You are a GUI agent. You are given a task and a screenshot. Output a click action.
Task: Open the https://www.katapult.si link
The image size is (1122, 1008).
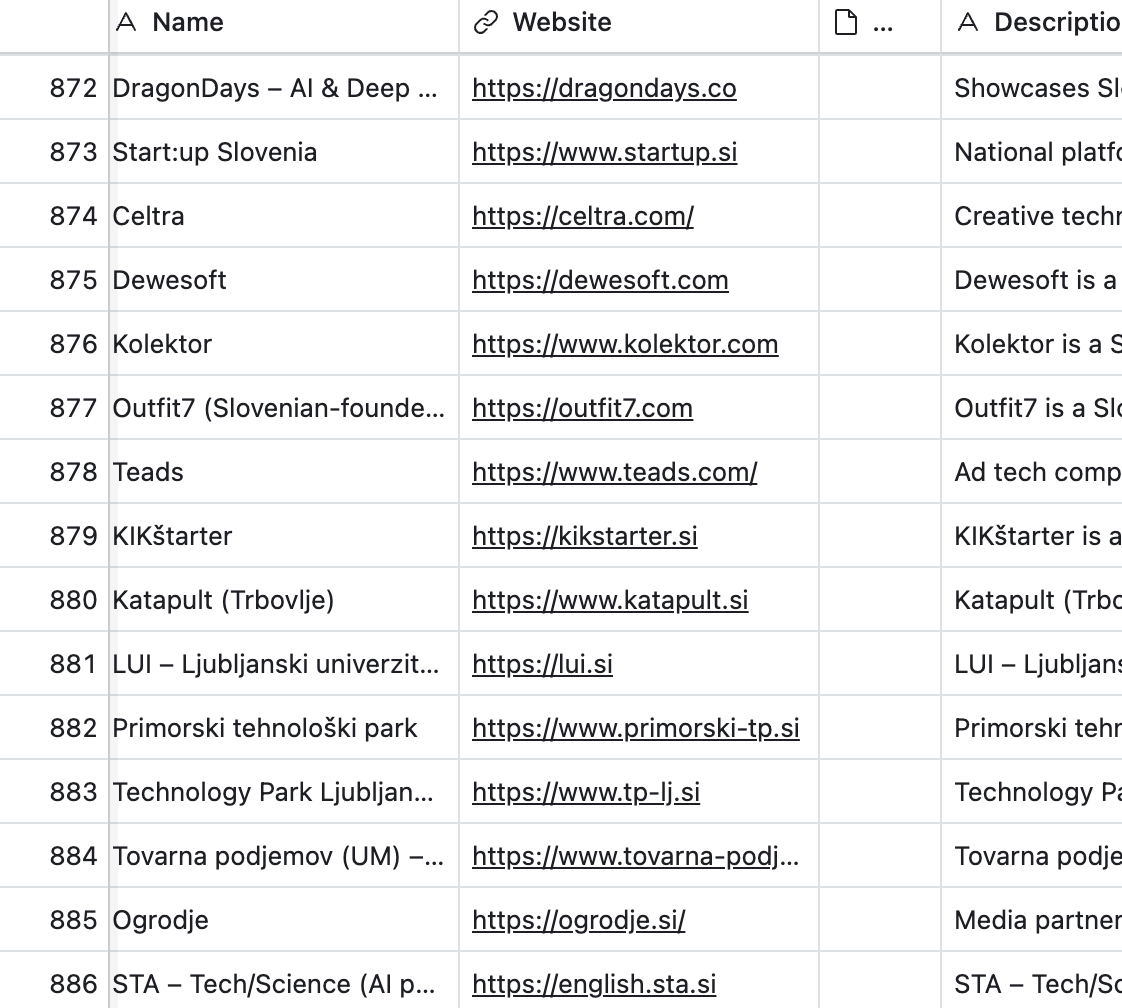(x=610, y=600)
